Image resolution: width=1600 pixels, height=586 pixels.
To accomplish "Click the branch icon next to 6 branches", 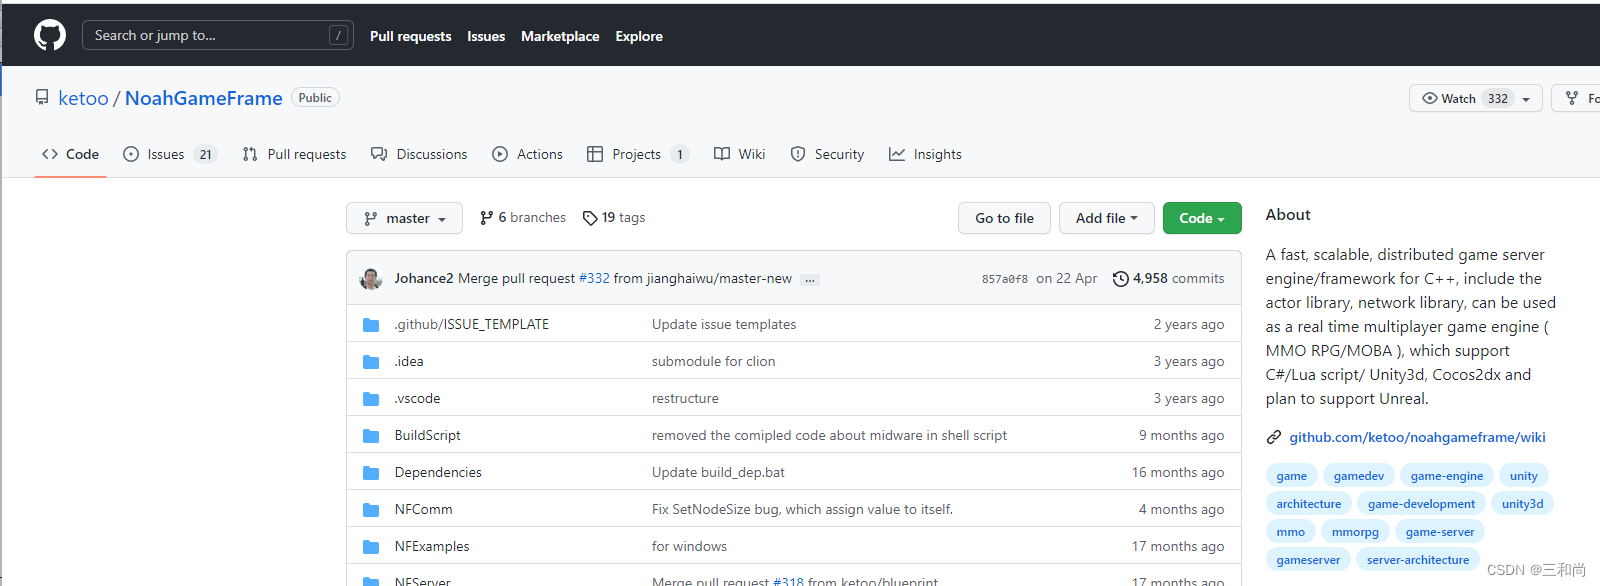I will (487, 218).
